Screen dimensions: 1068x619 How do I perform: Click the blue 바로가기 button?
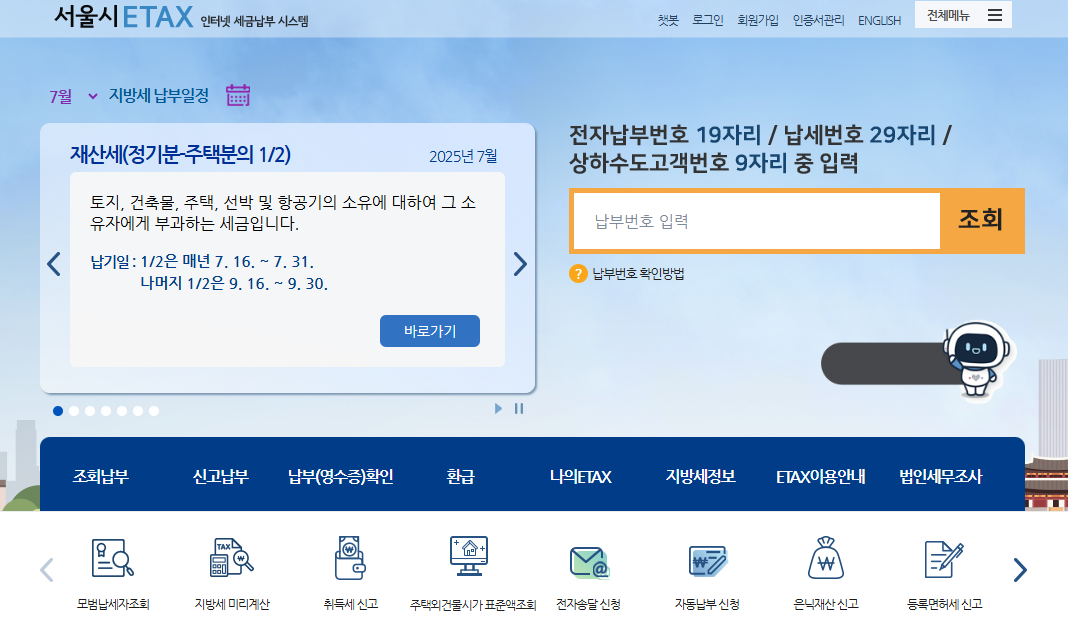click(x=430, y=331)
